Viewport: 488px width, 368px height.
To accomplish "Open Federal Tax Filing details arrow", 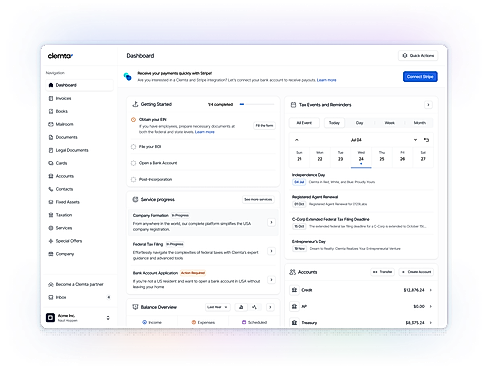I will 272,251.
